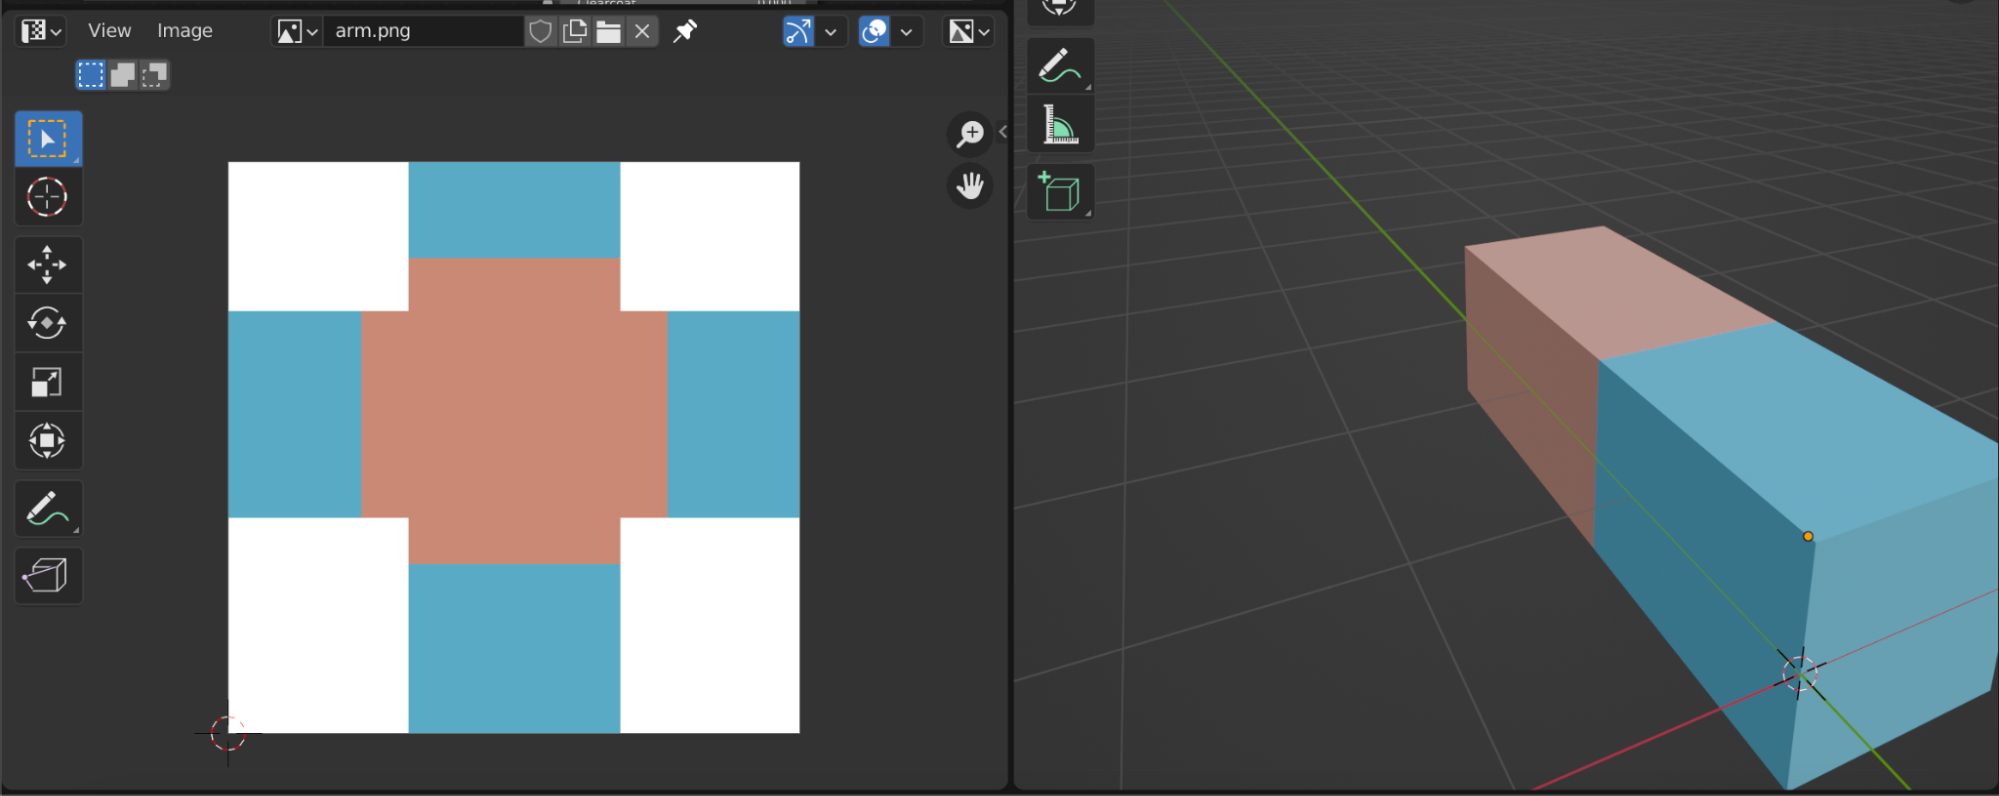Select the Measure tool in 3D viewport
The image size is (1999, 796).
click(1060, 125)
